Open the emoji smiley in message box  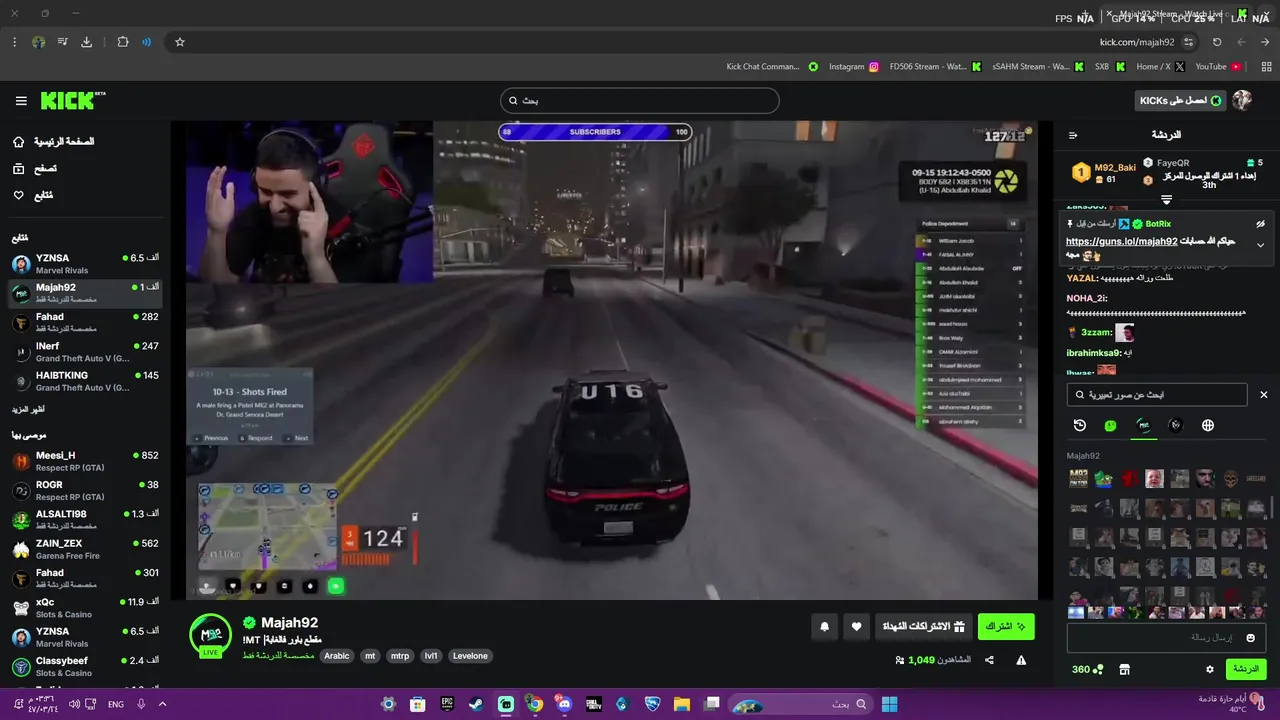1251,637
